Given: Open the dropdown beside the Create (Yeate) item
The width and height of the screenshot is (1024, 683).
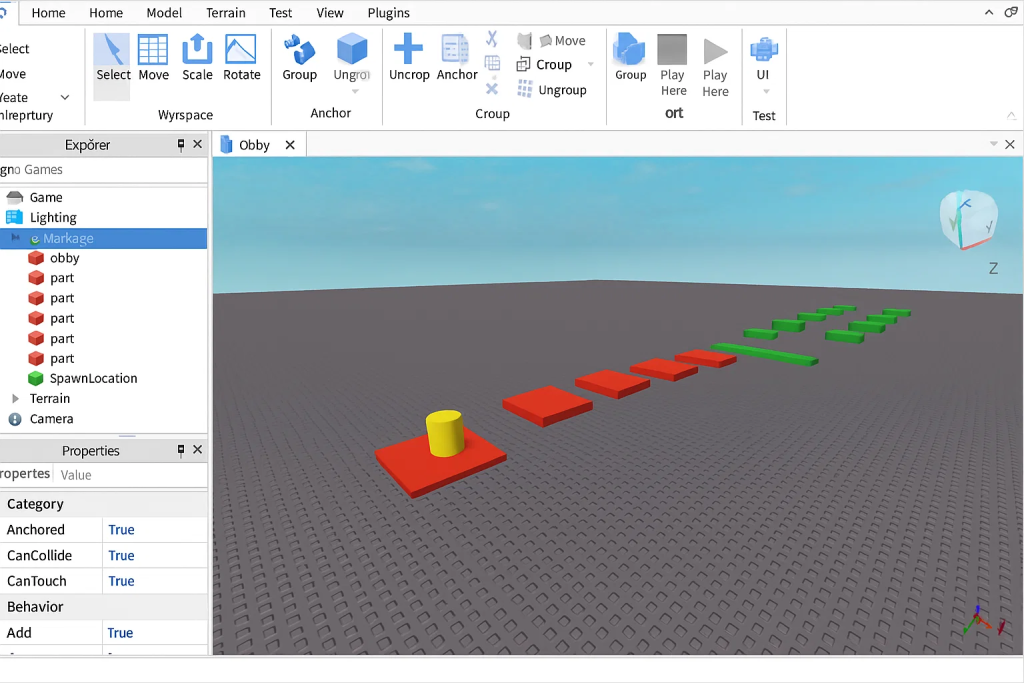Looking at the screenshot, I should click(x=65, y=97).
